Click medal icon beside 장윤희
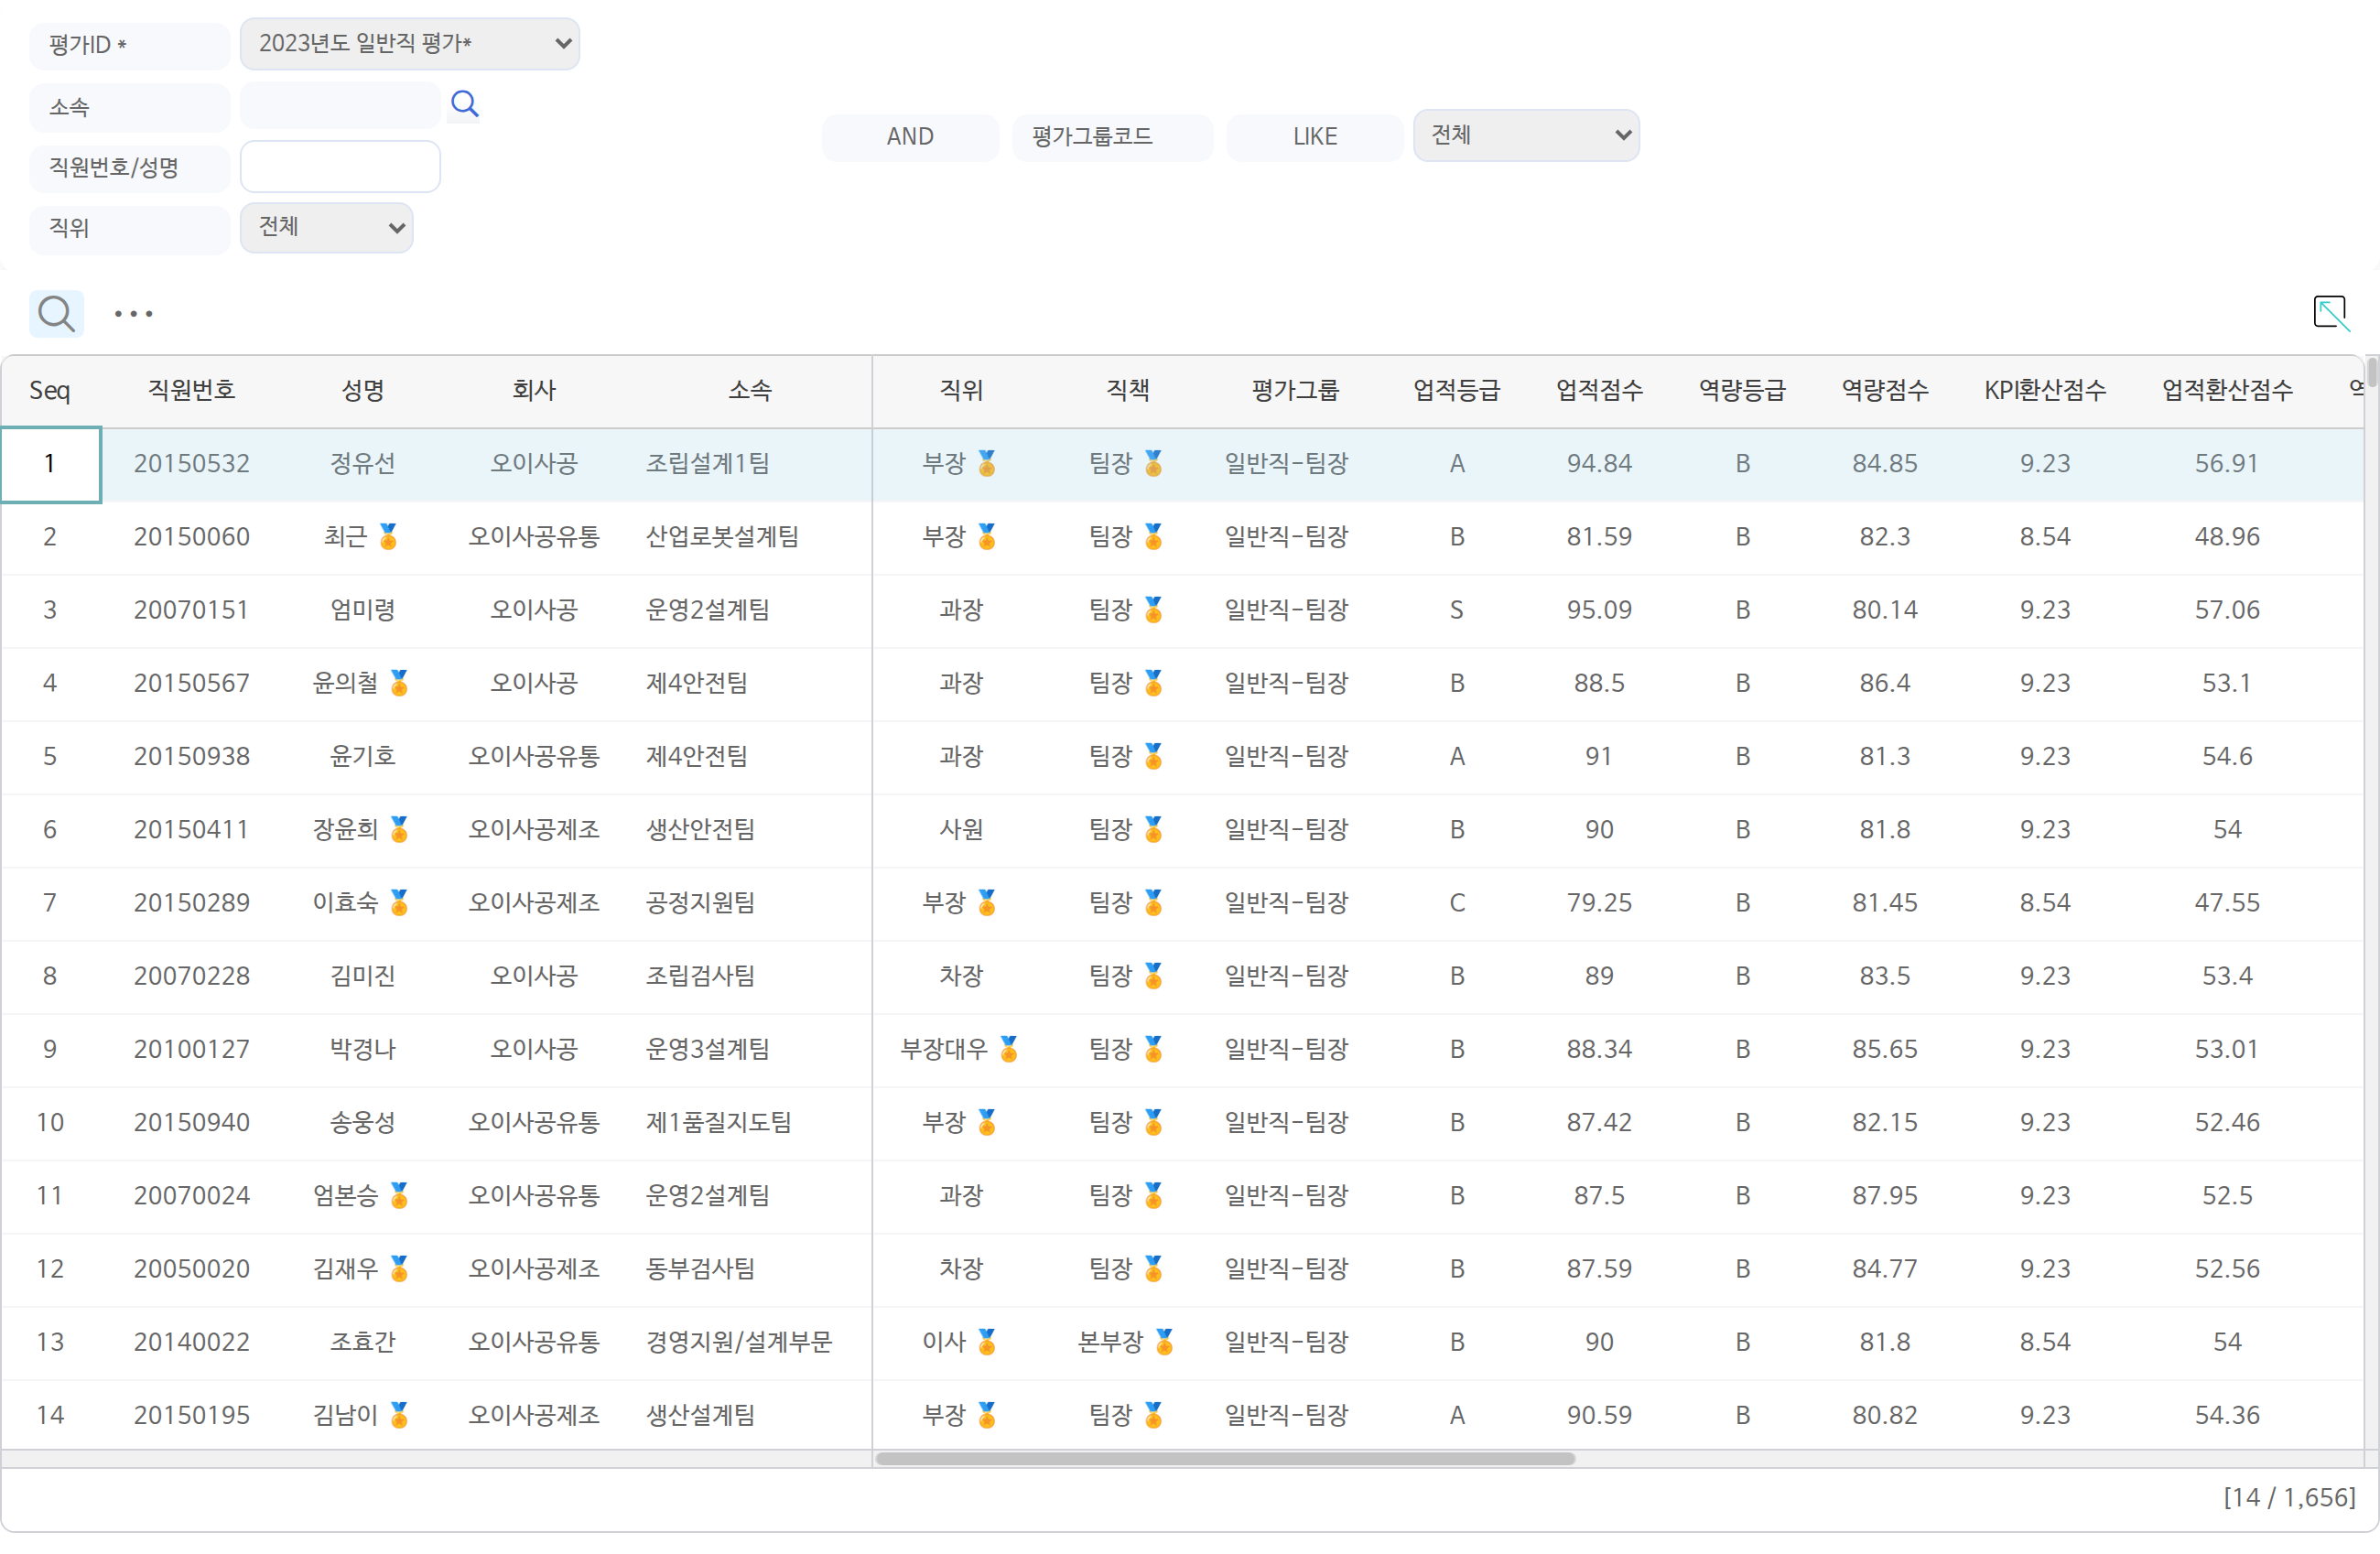This screenshot has height=1554, width=2380. click(x=399, y=829)
